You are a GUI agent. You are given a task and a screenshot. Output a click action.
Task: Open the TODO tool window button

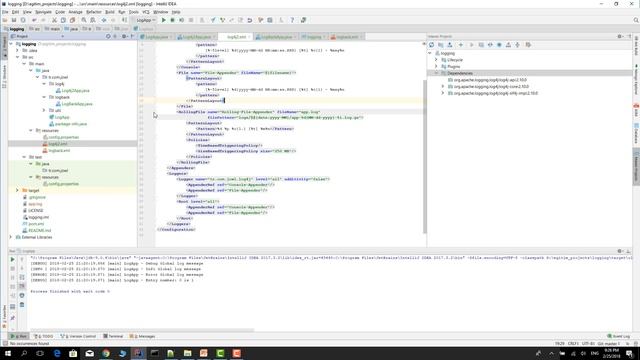point(44,336)
